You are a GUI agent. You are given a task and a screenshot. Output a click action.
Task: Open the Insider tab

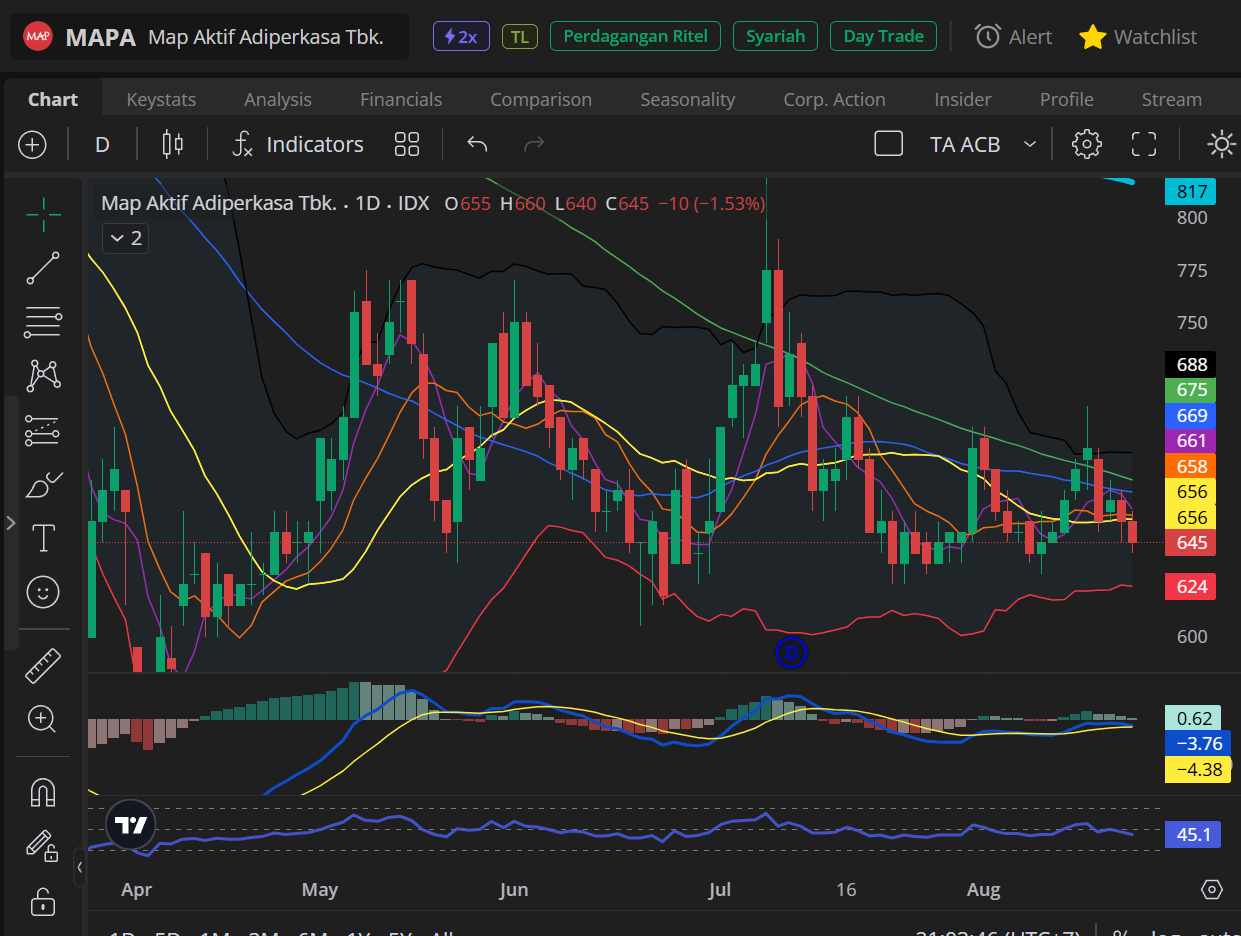[x=963, y=99]
